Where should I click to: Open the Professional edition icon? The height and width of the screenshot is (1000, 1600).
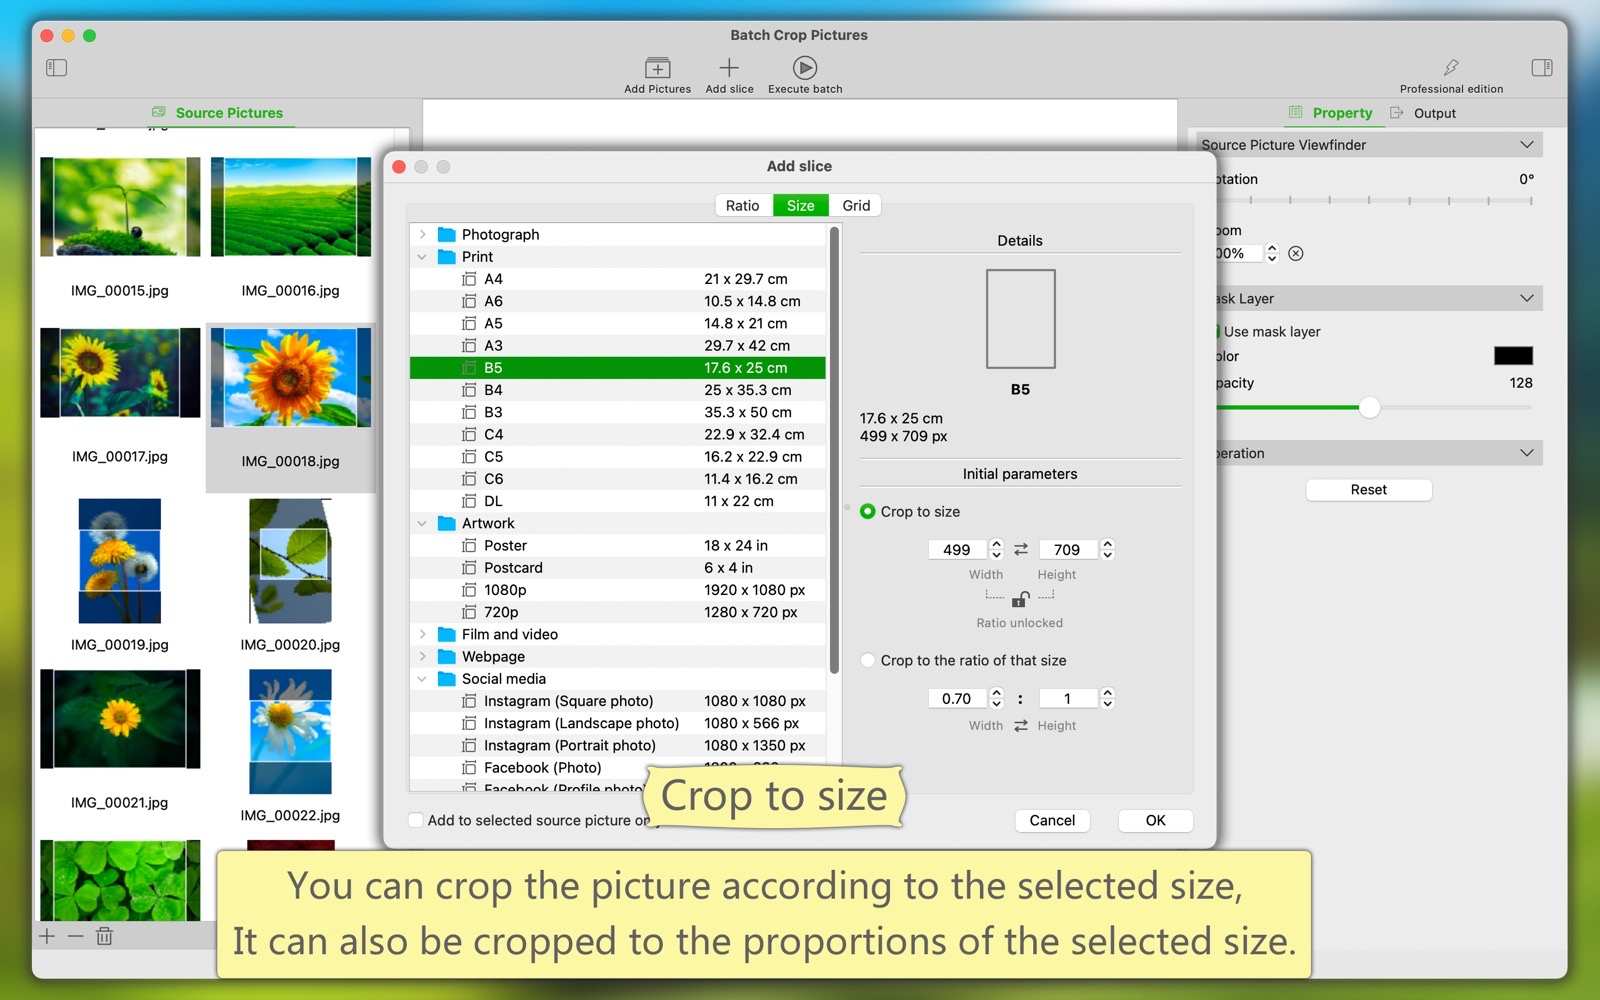pyautogui.click(x=1451, y=68)
